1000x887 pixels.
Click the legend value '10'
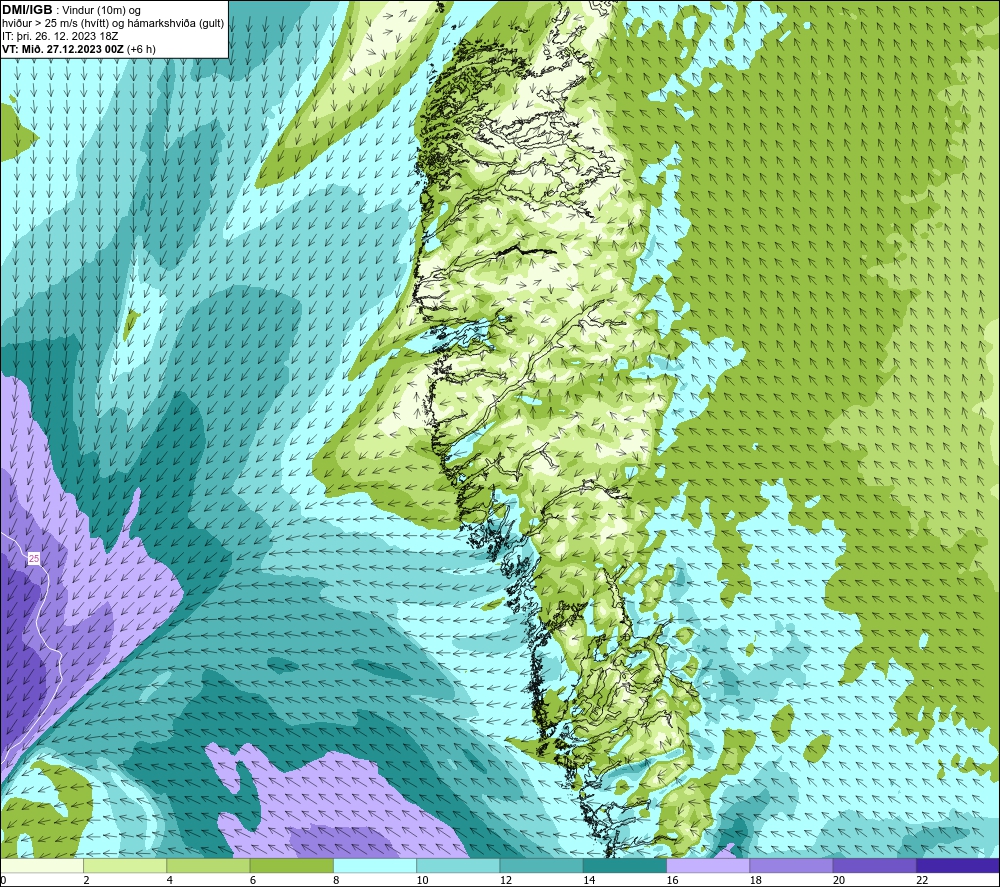[422, 880]
